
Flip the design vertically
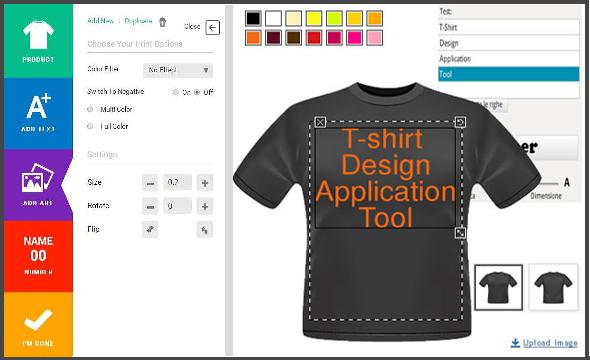(205, 229)
